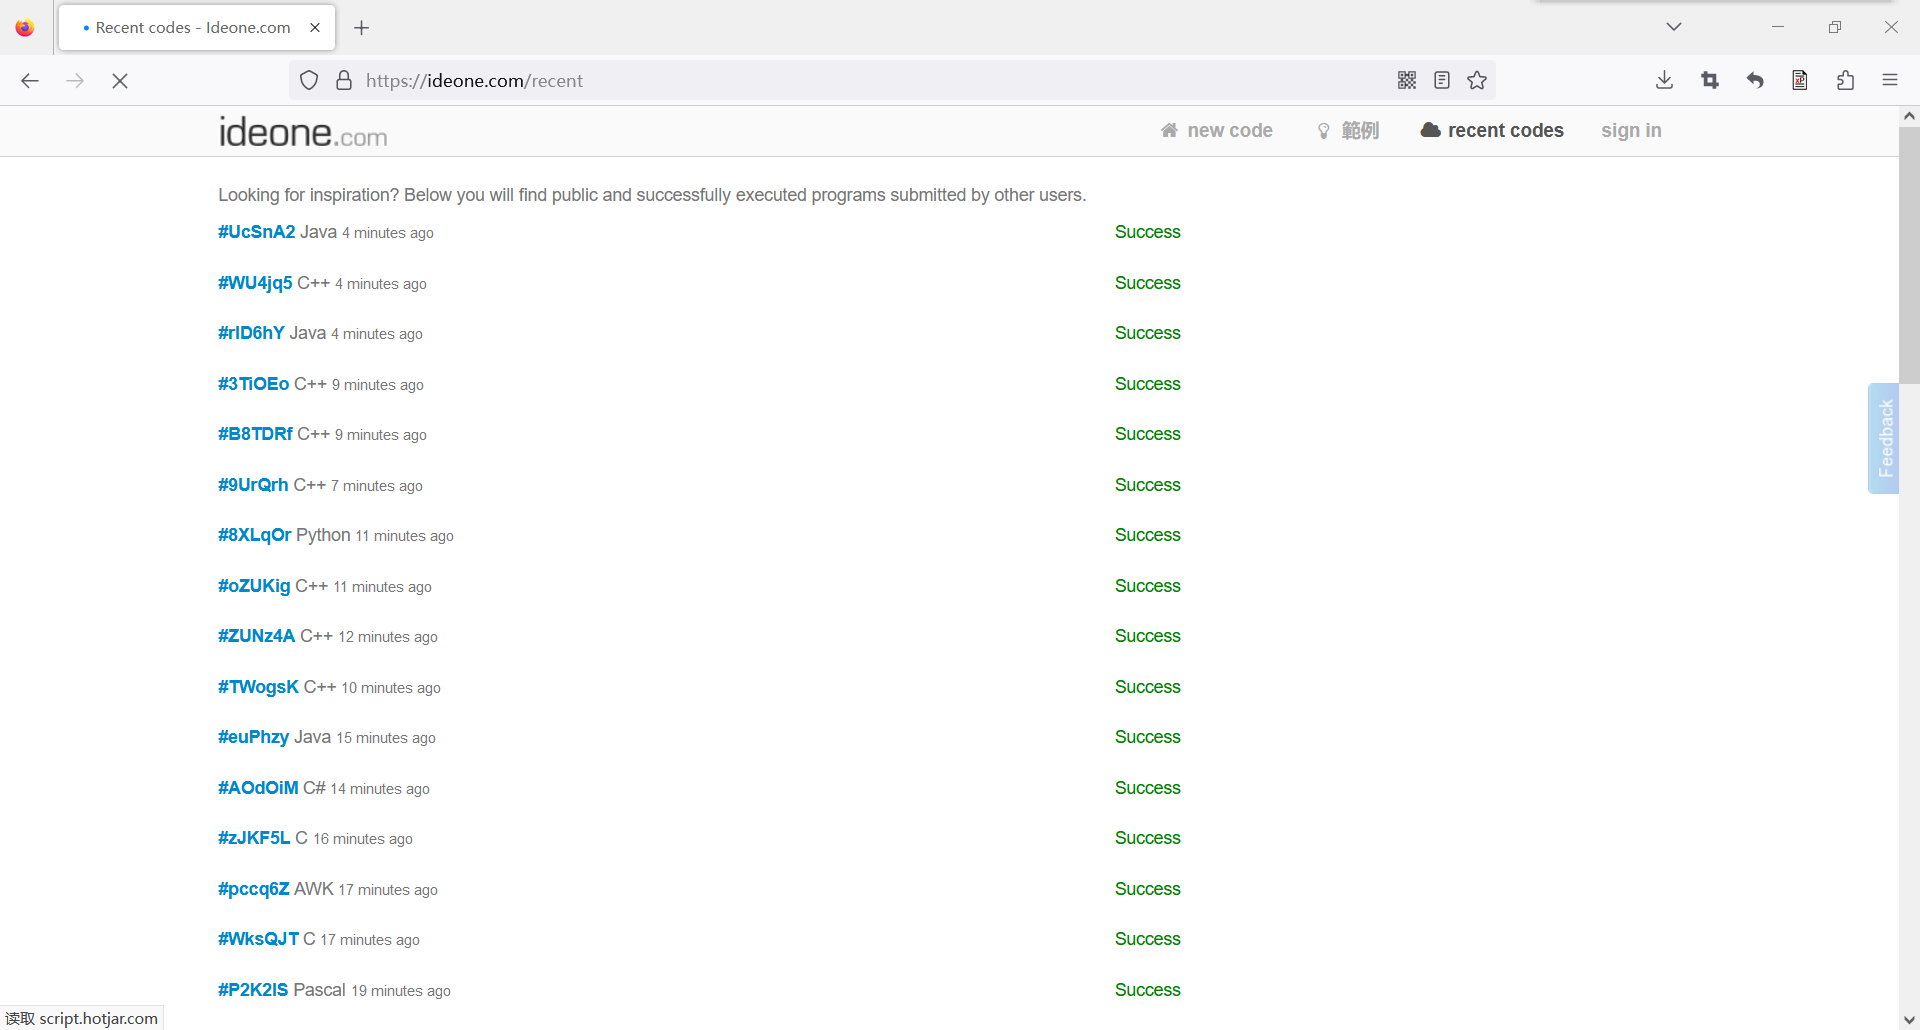
Task: Open code #UcSnA2 Java
Action: coord(257,232)
